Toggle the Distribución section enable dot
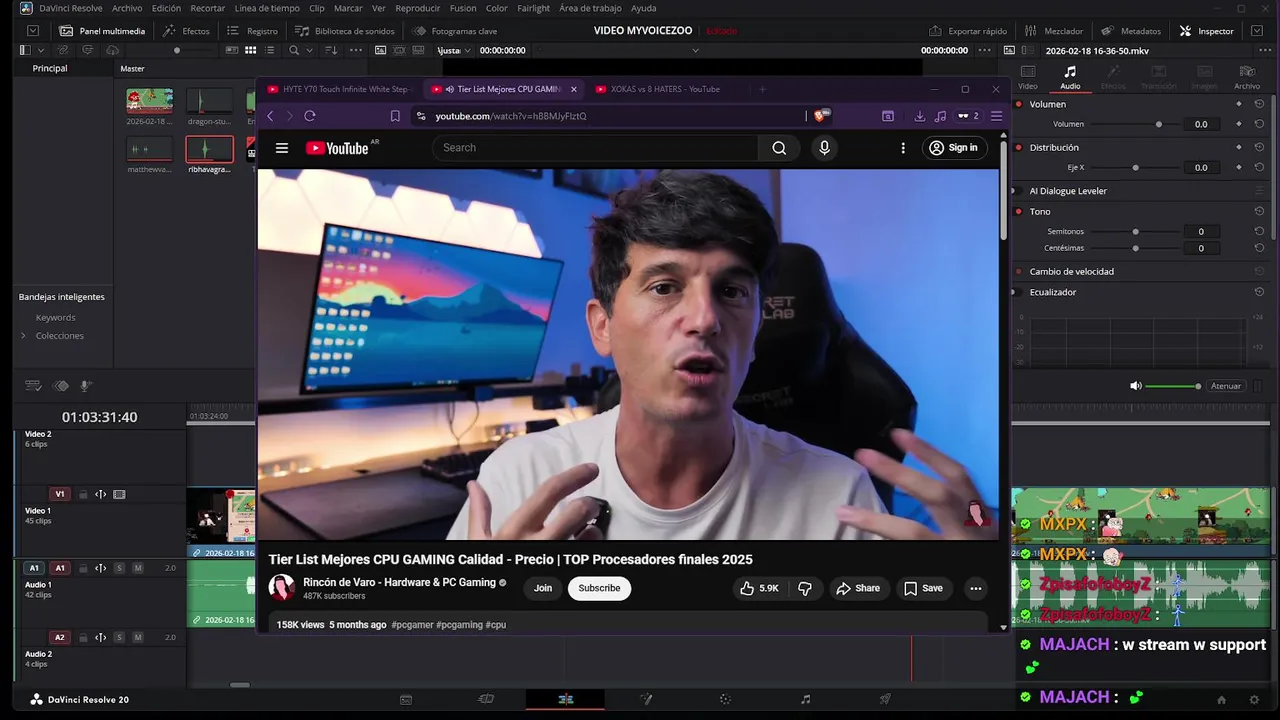The image size is (1280, 720). 1019,147
